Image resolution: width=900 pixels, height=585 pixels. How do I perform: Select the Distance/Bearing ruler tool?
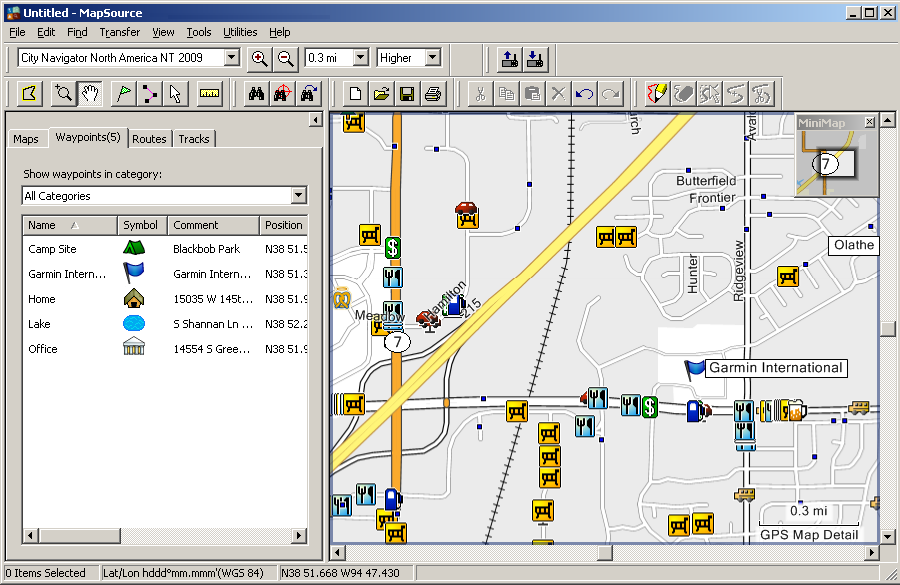pos(209,94)
